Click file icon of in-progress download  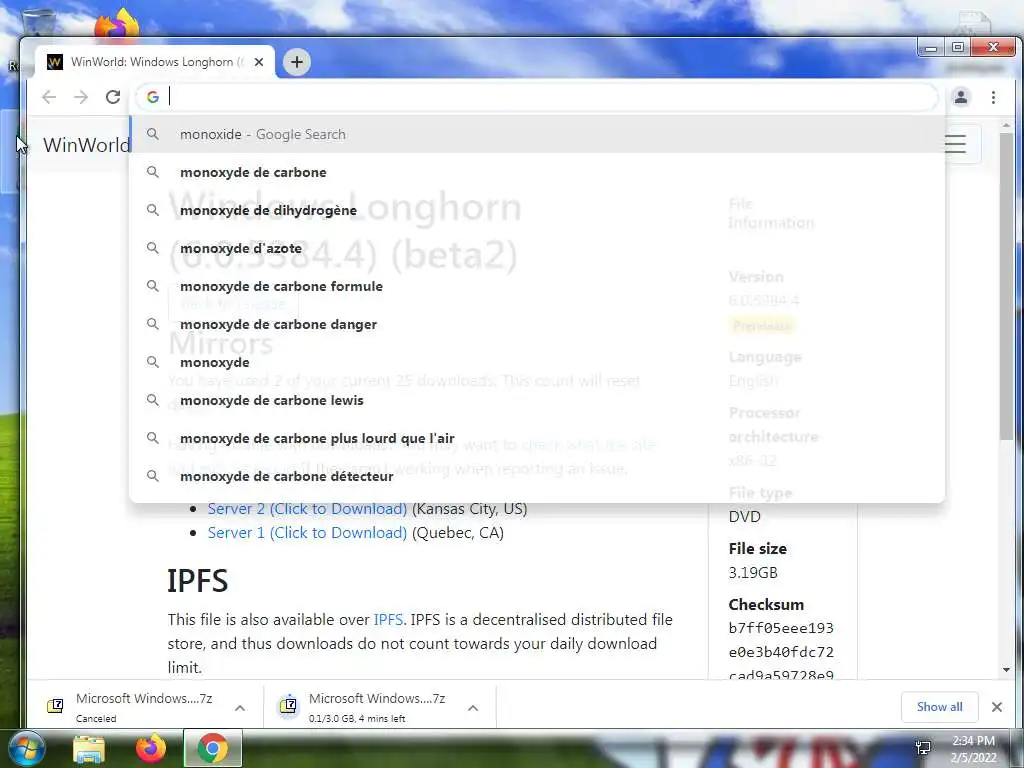288,706
